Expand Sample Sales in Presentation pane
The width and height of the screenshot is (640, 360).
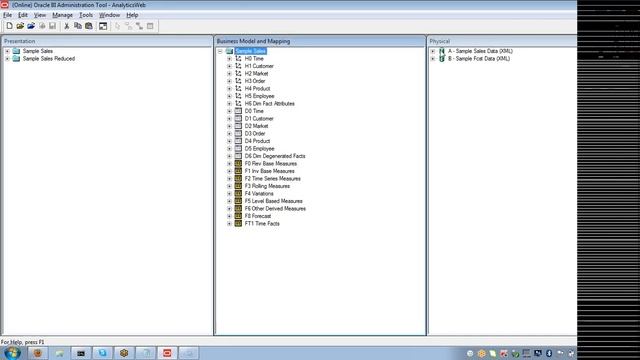click(x=7, y=51)
